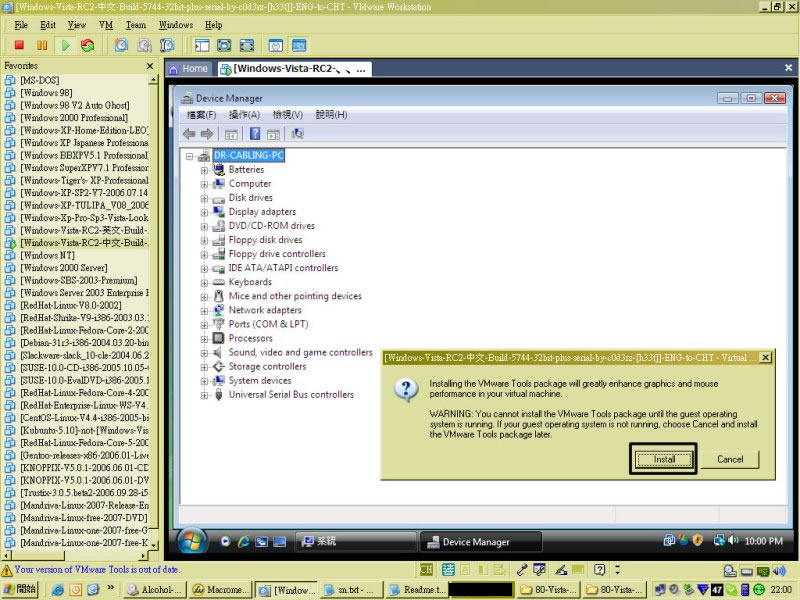Switch to Alcohol on the host taskbar
Image resolution: width=800 pixels, height=600 pixels.
(155, 590)
